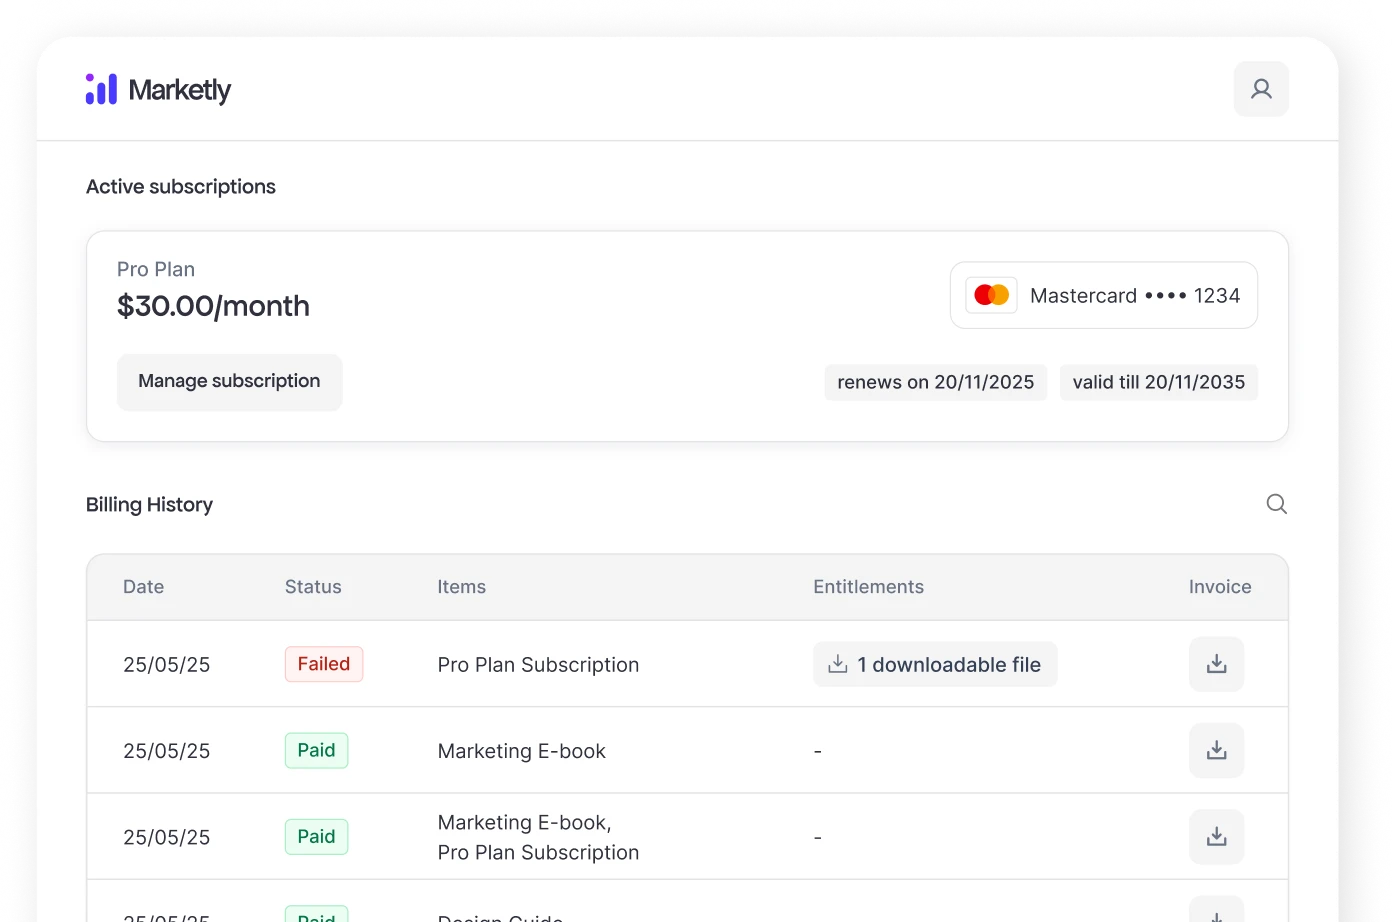Open the 1 downloadable file entitlement
The image size is (1392, 922).
[x=935, y=663]
